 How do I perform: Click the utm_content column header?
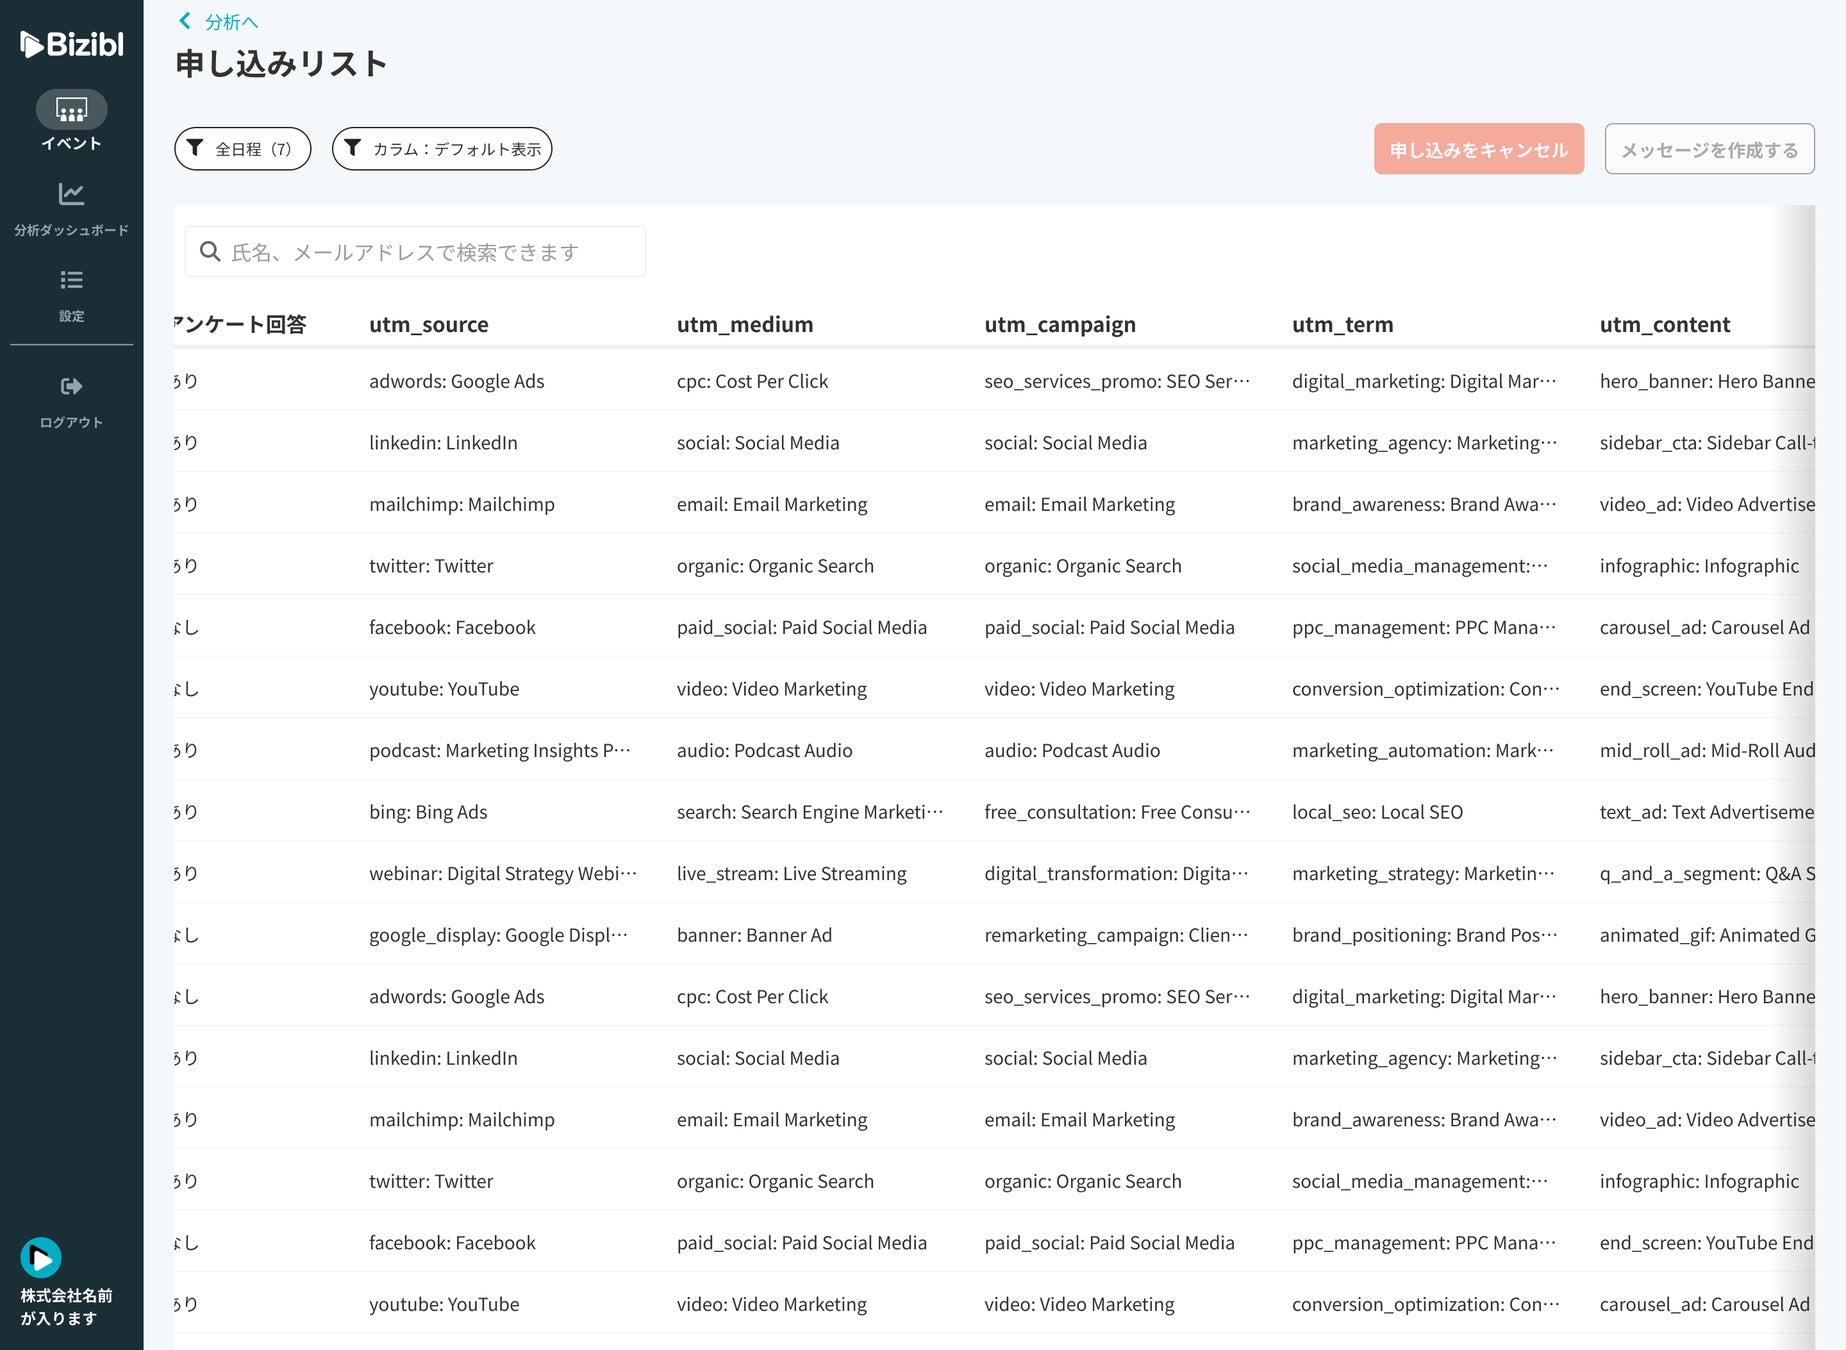1665,324
